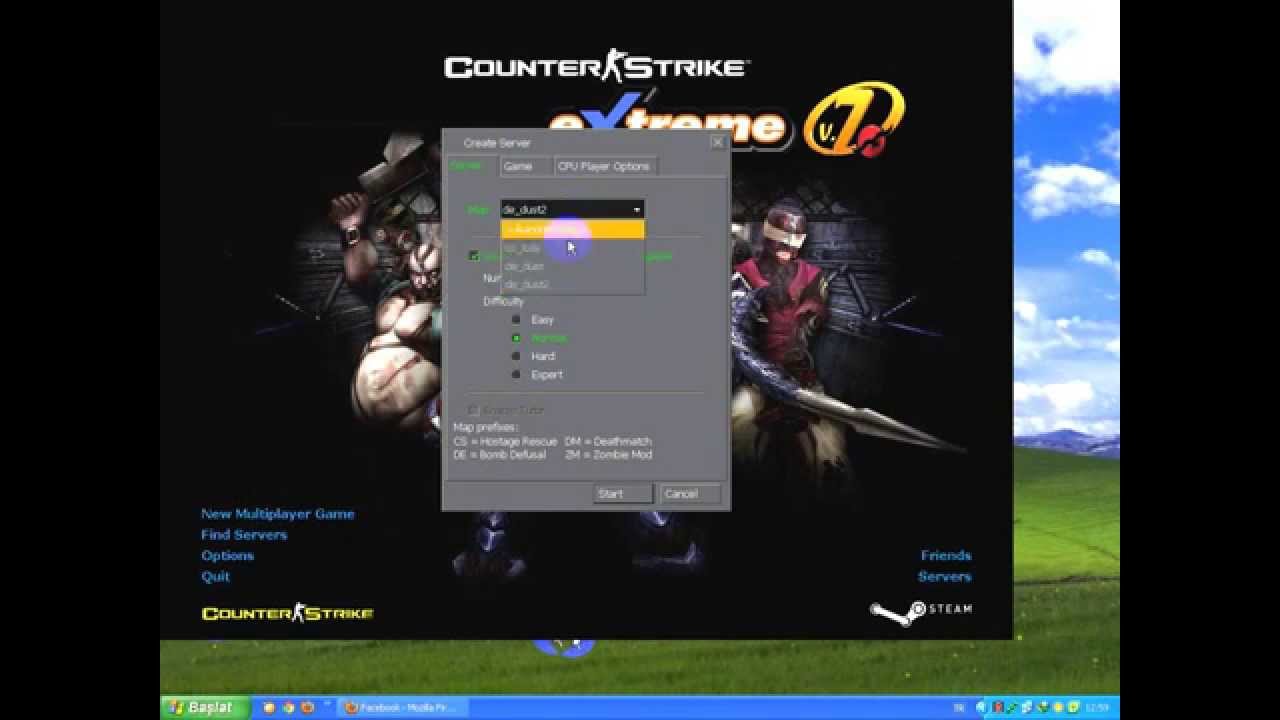Toggle the checkbox below the Map dropdown

474,256
